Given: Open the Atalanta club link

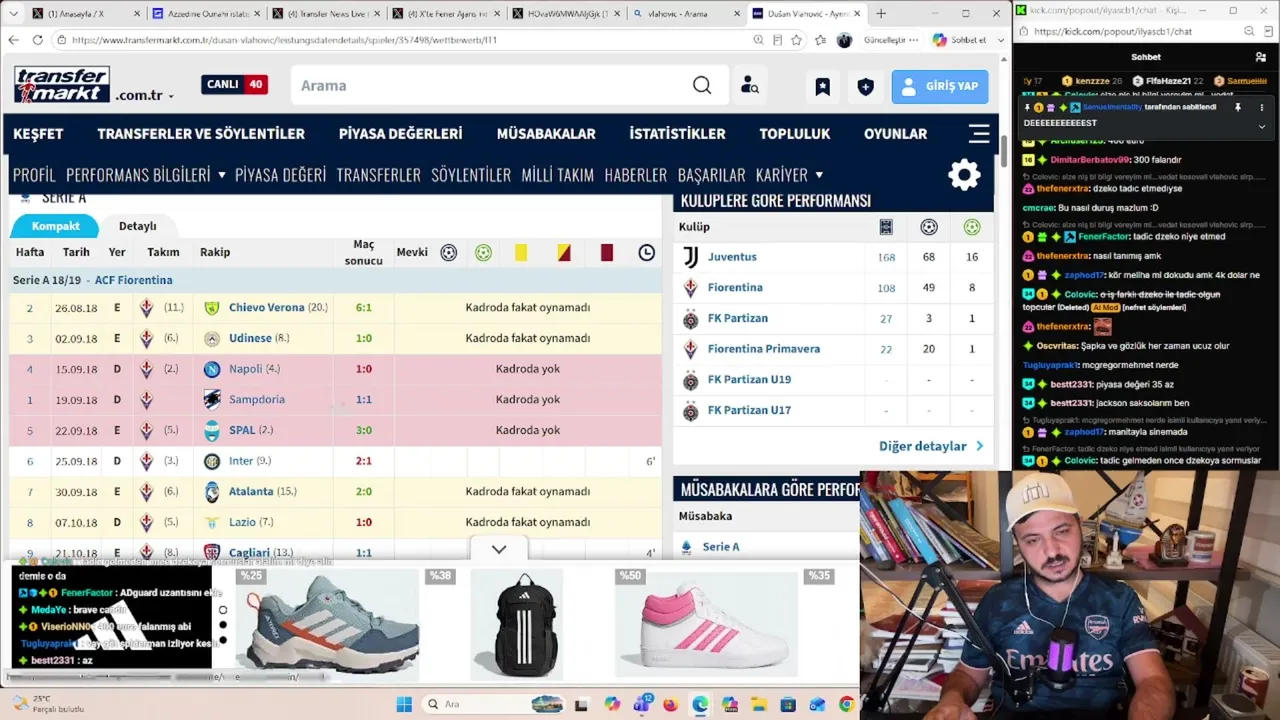Looking at the screenshot, I should [x=251, y=491].
